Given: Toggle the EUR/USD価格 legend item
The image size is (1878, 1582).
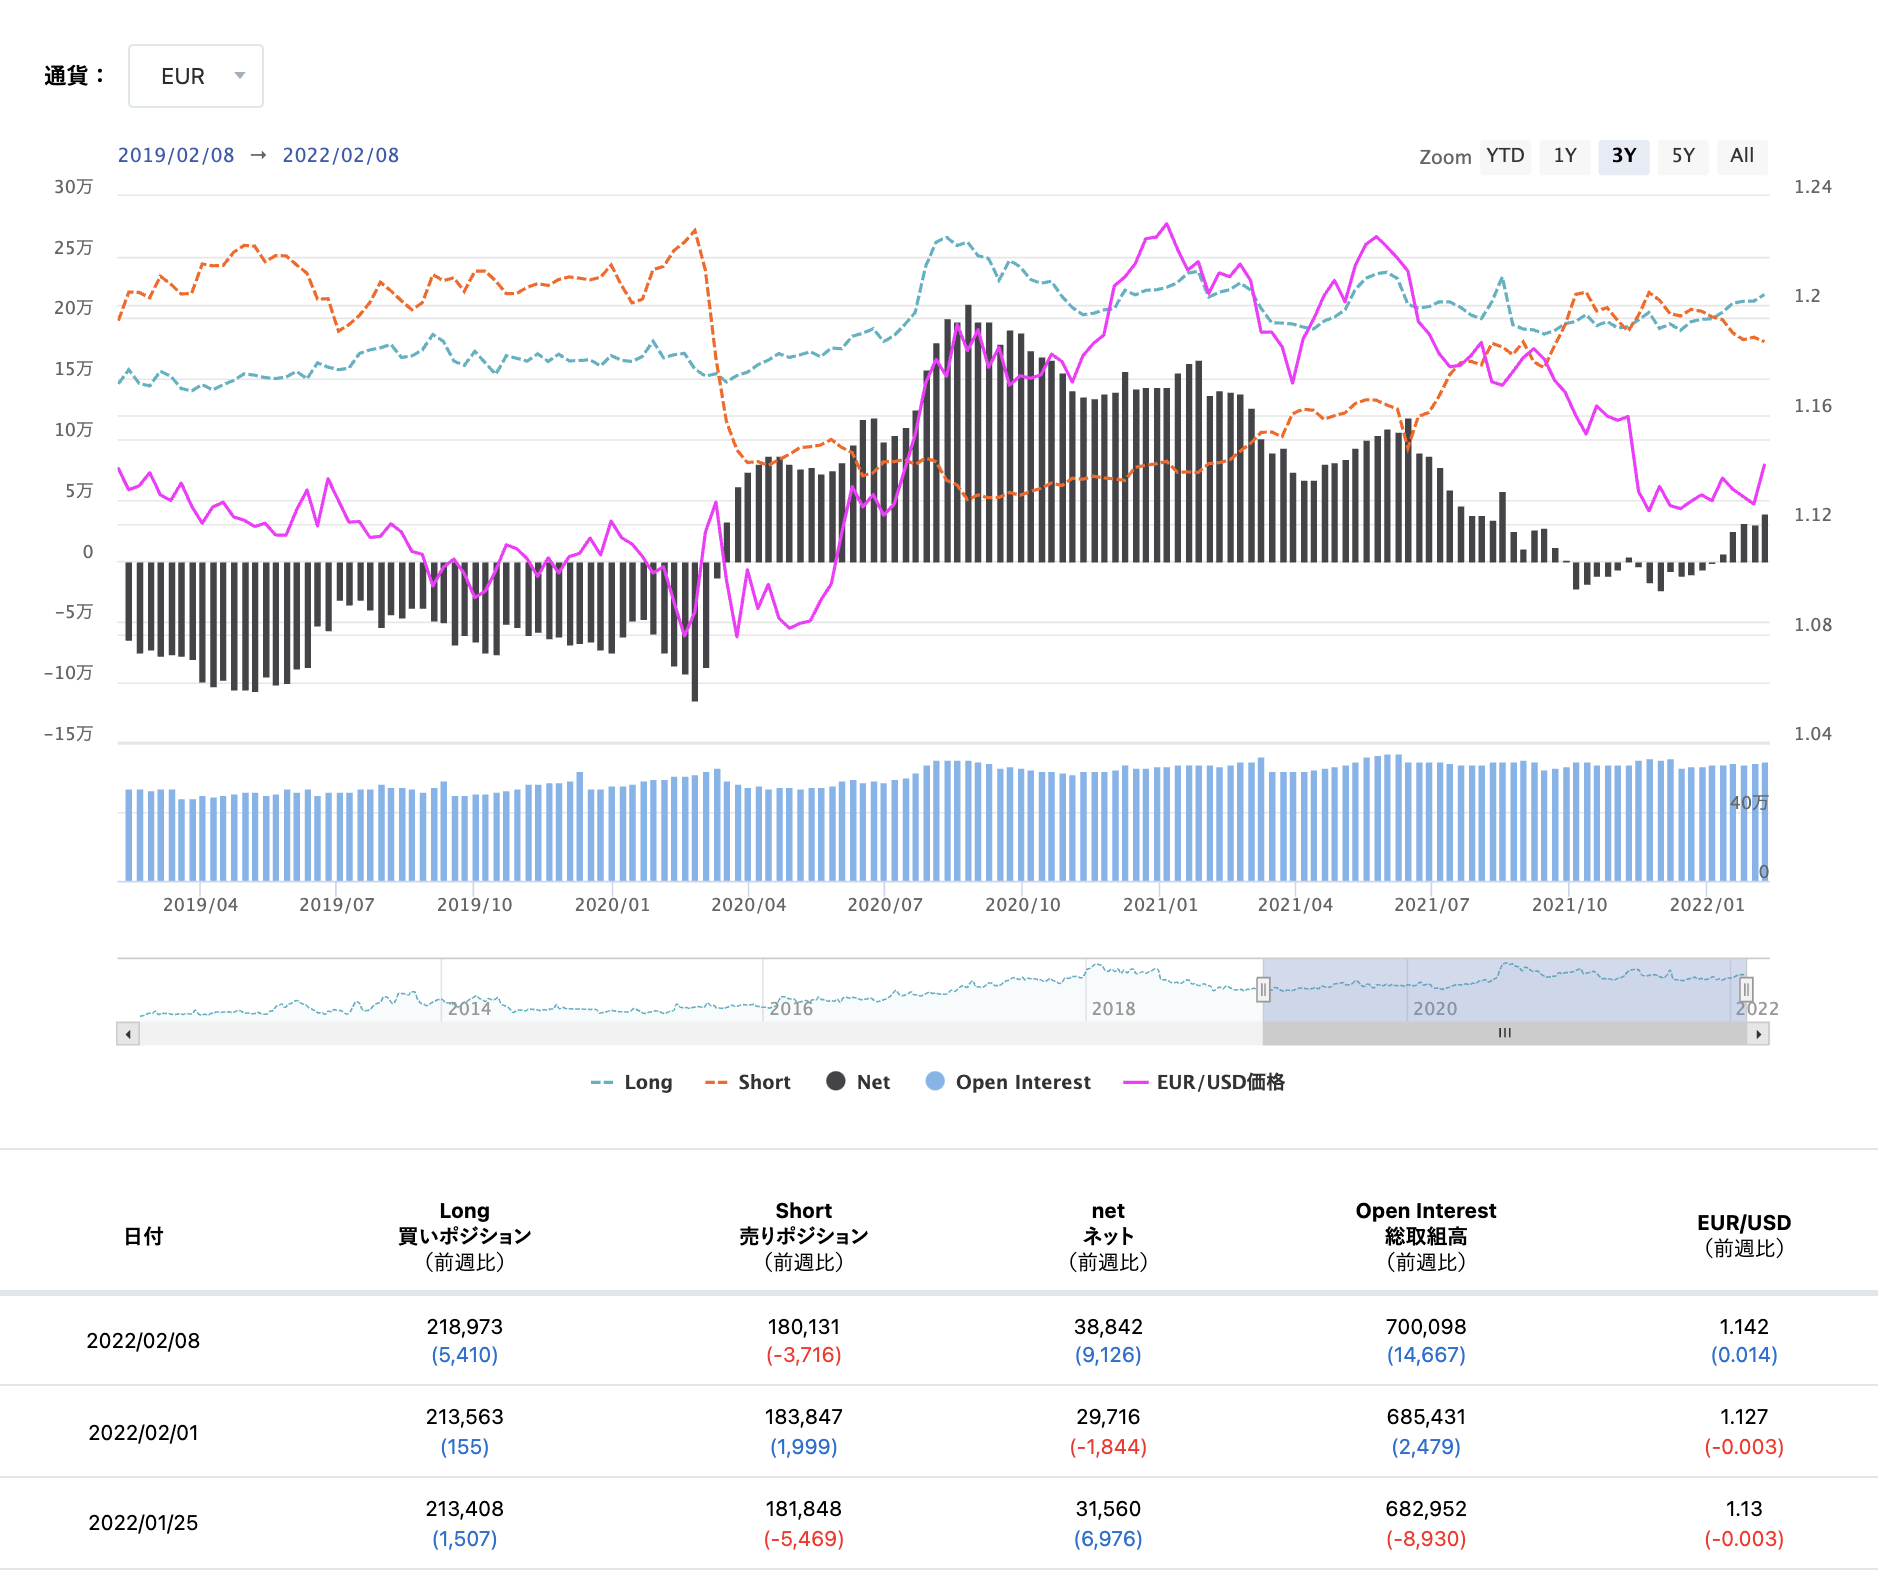Looking at the screenshot, I should point(1204,1082).
